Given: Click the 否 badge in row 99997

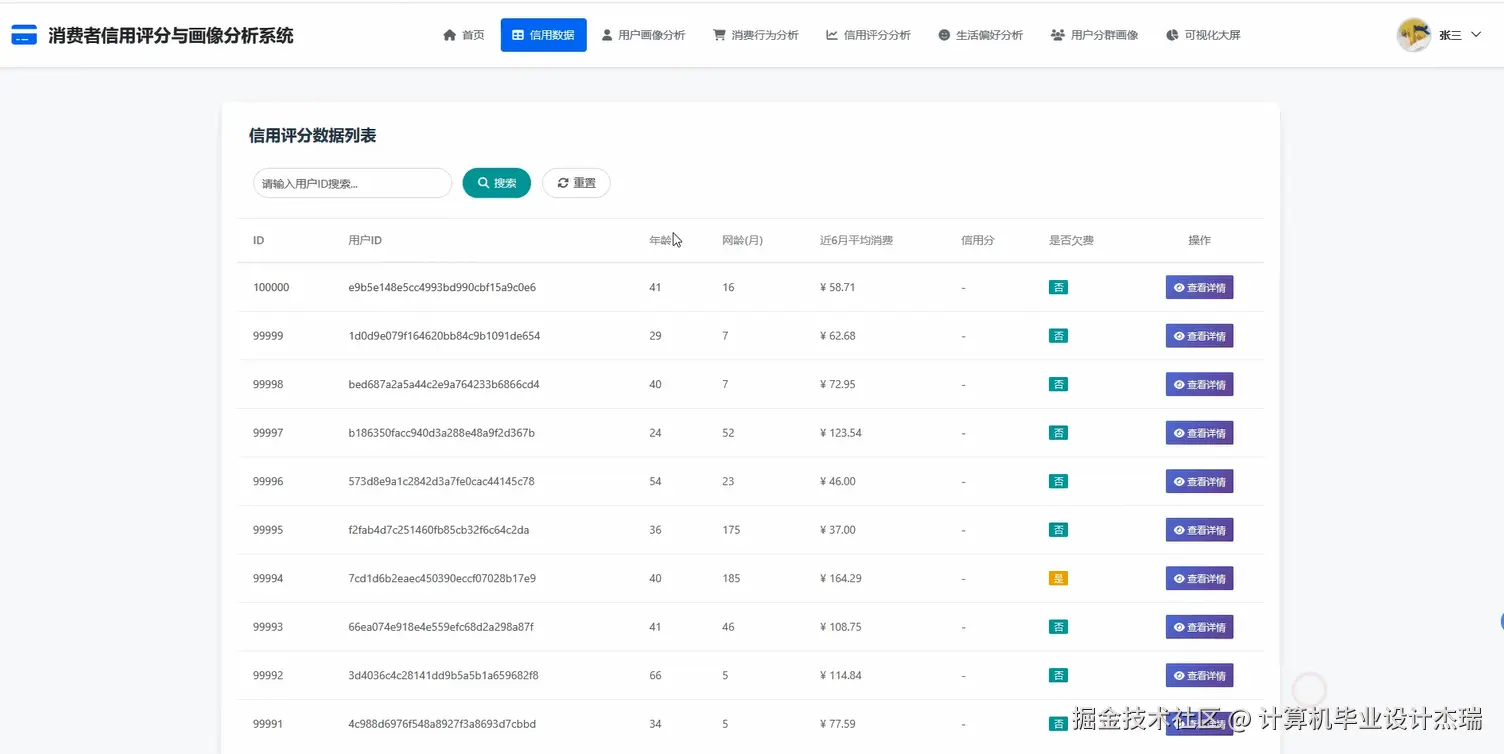Looking at the screenshot, I should coord(1058,433).
